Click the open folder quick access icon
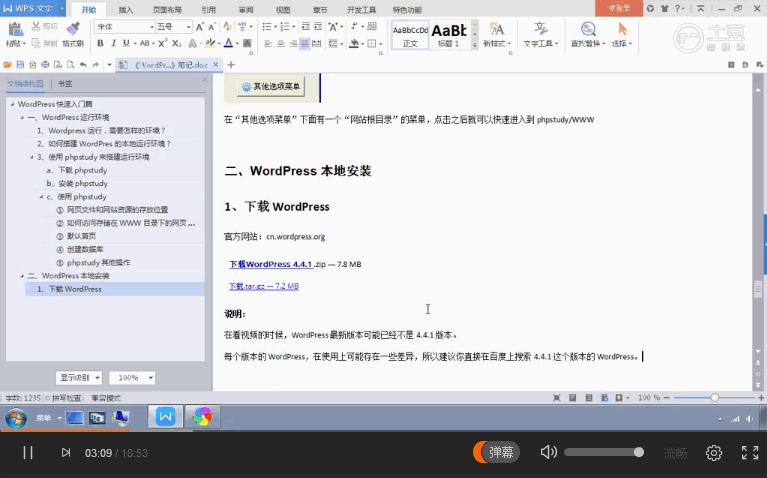767x478 pixels. click(7, 65)
